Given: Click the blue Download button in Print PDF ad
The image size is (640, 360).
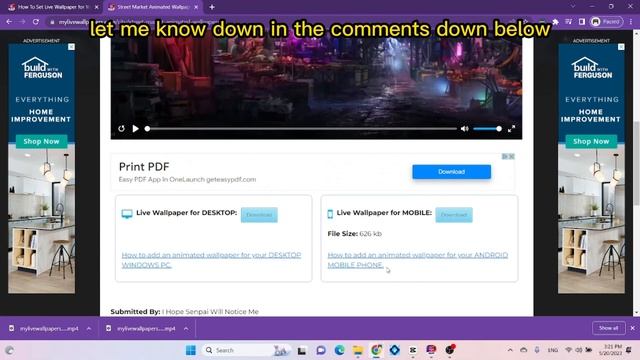Looking at the screenshot, I should (x=451, y=172).
